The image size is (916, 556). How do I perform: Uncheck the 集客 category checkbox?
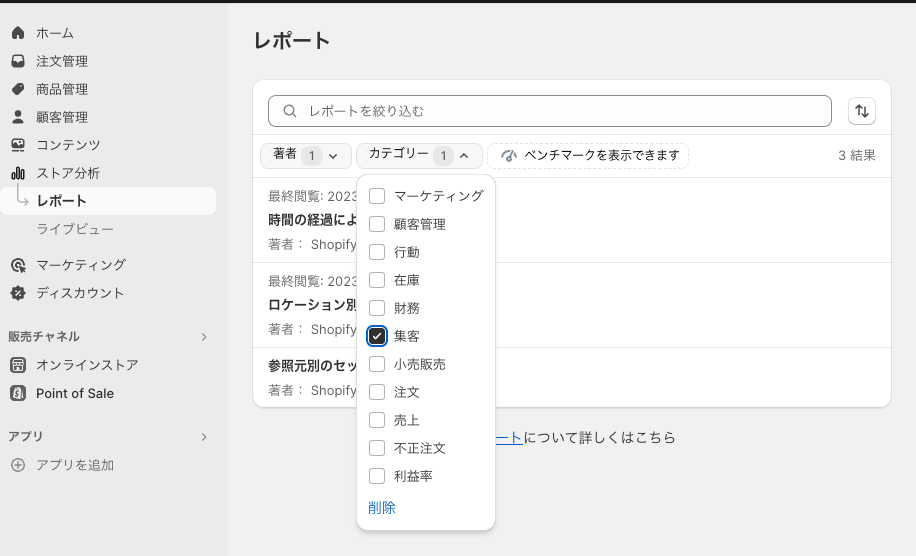(377, 336)
